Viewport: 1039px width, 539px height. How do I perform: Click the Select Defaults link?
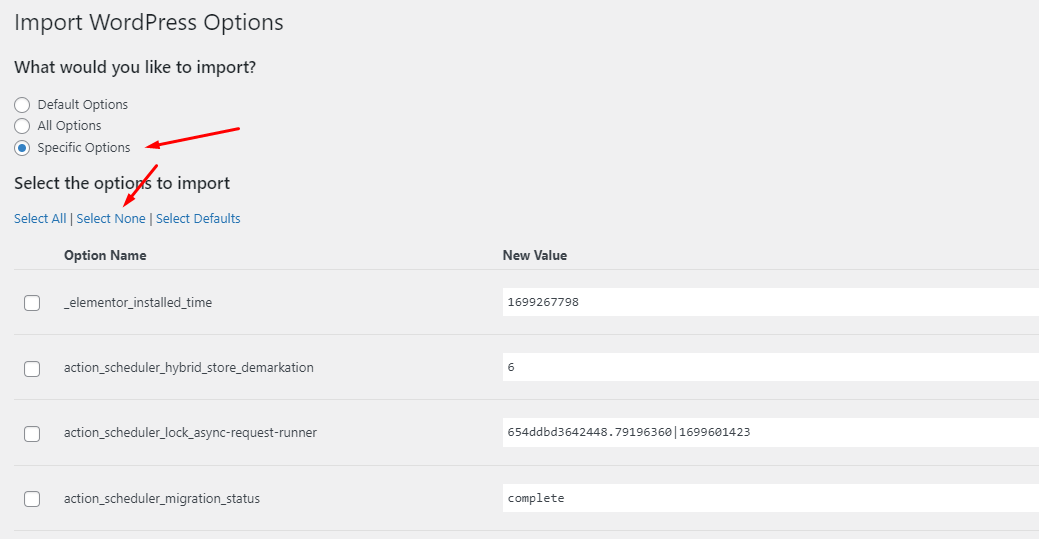[198, 219]
